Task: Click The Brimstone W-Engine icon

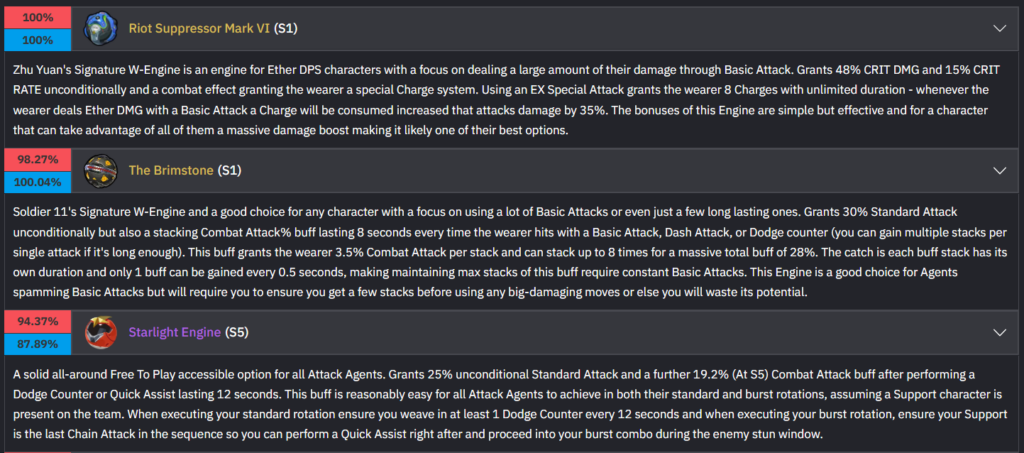Action: pos(99,170)
